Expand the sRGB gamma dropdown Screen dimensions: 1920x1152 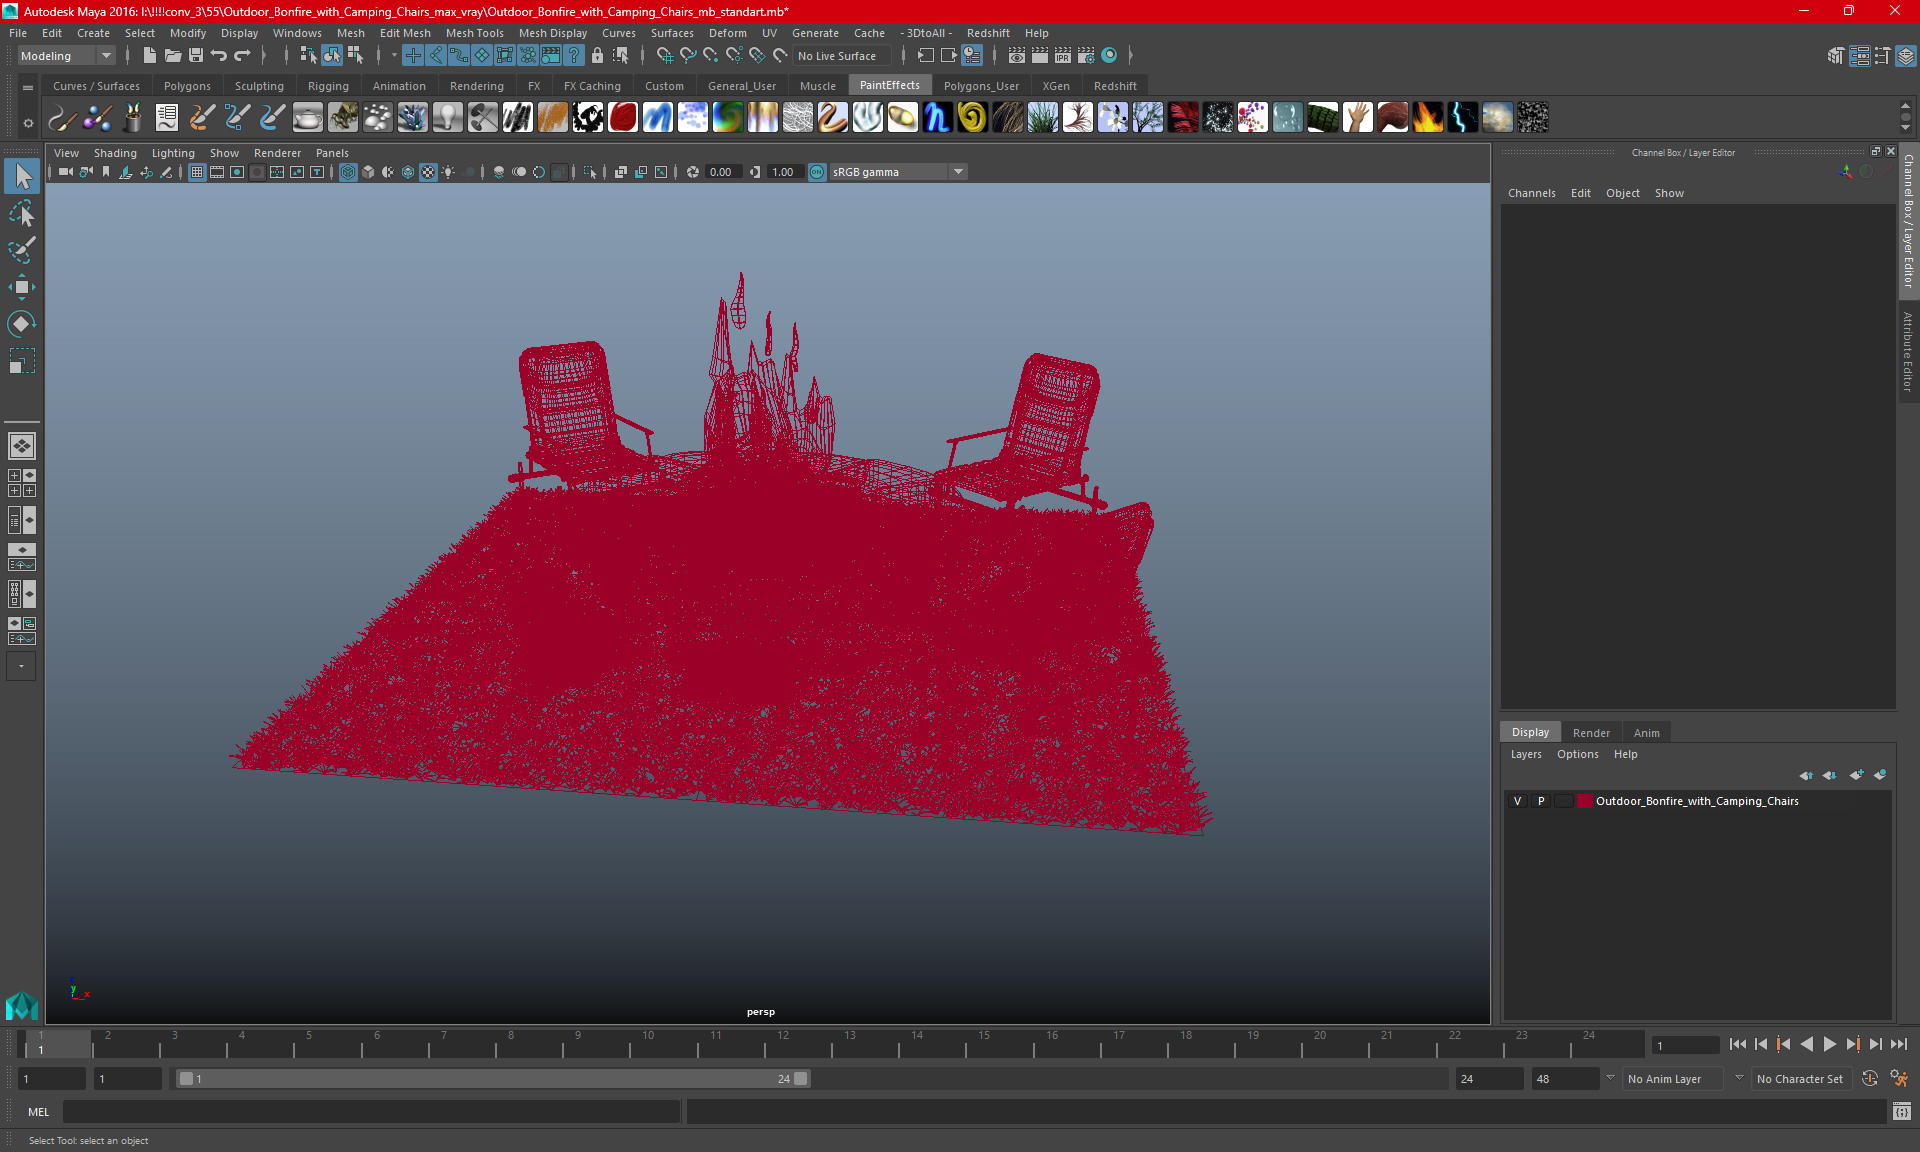click(958, 172)
